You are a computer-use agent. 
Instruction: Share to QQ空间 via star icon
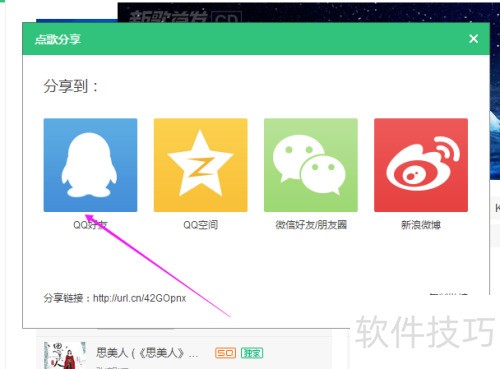[200, 165]
